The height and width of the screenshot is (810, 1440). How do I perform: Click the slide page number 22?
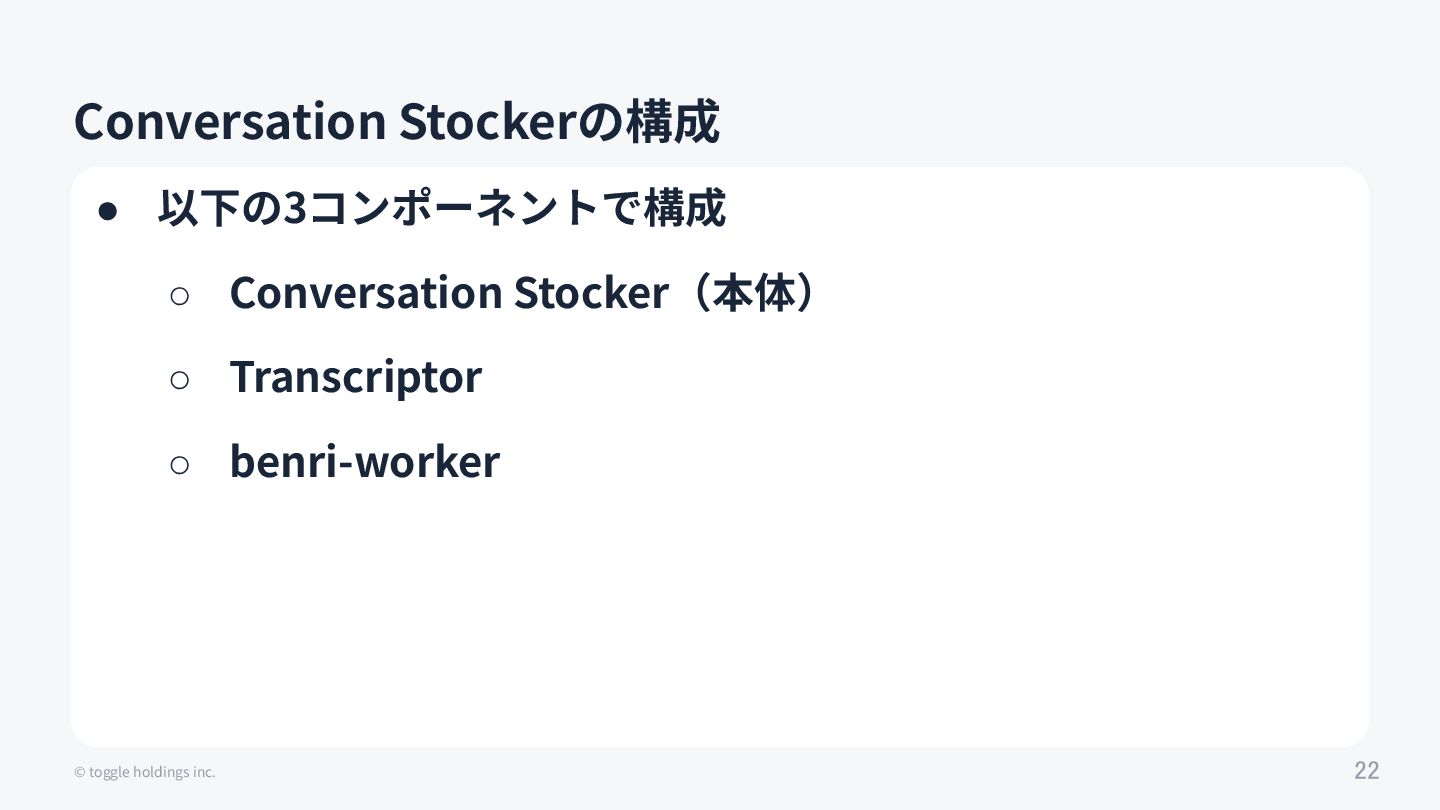[1366, 770]
